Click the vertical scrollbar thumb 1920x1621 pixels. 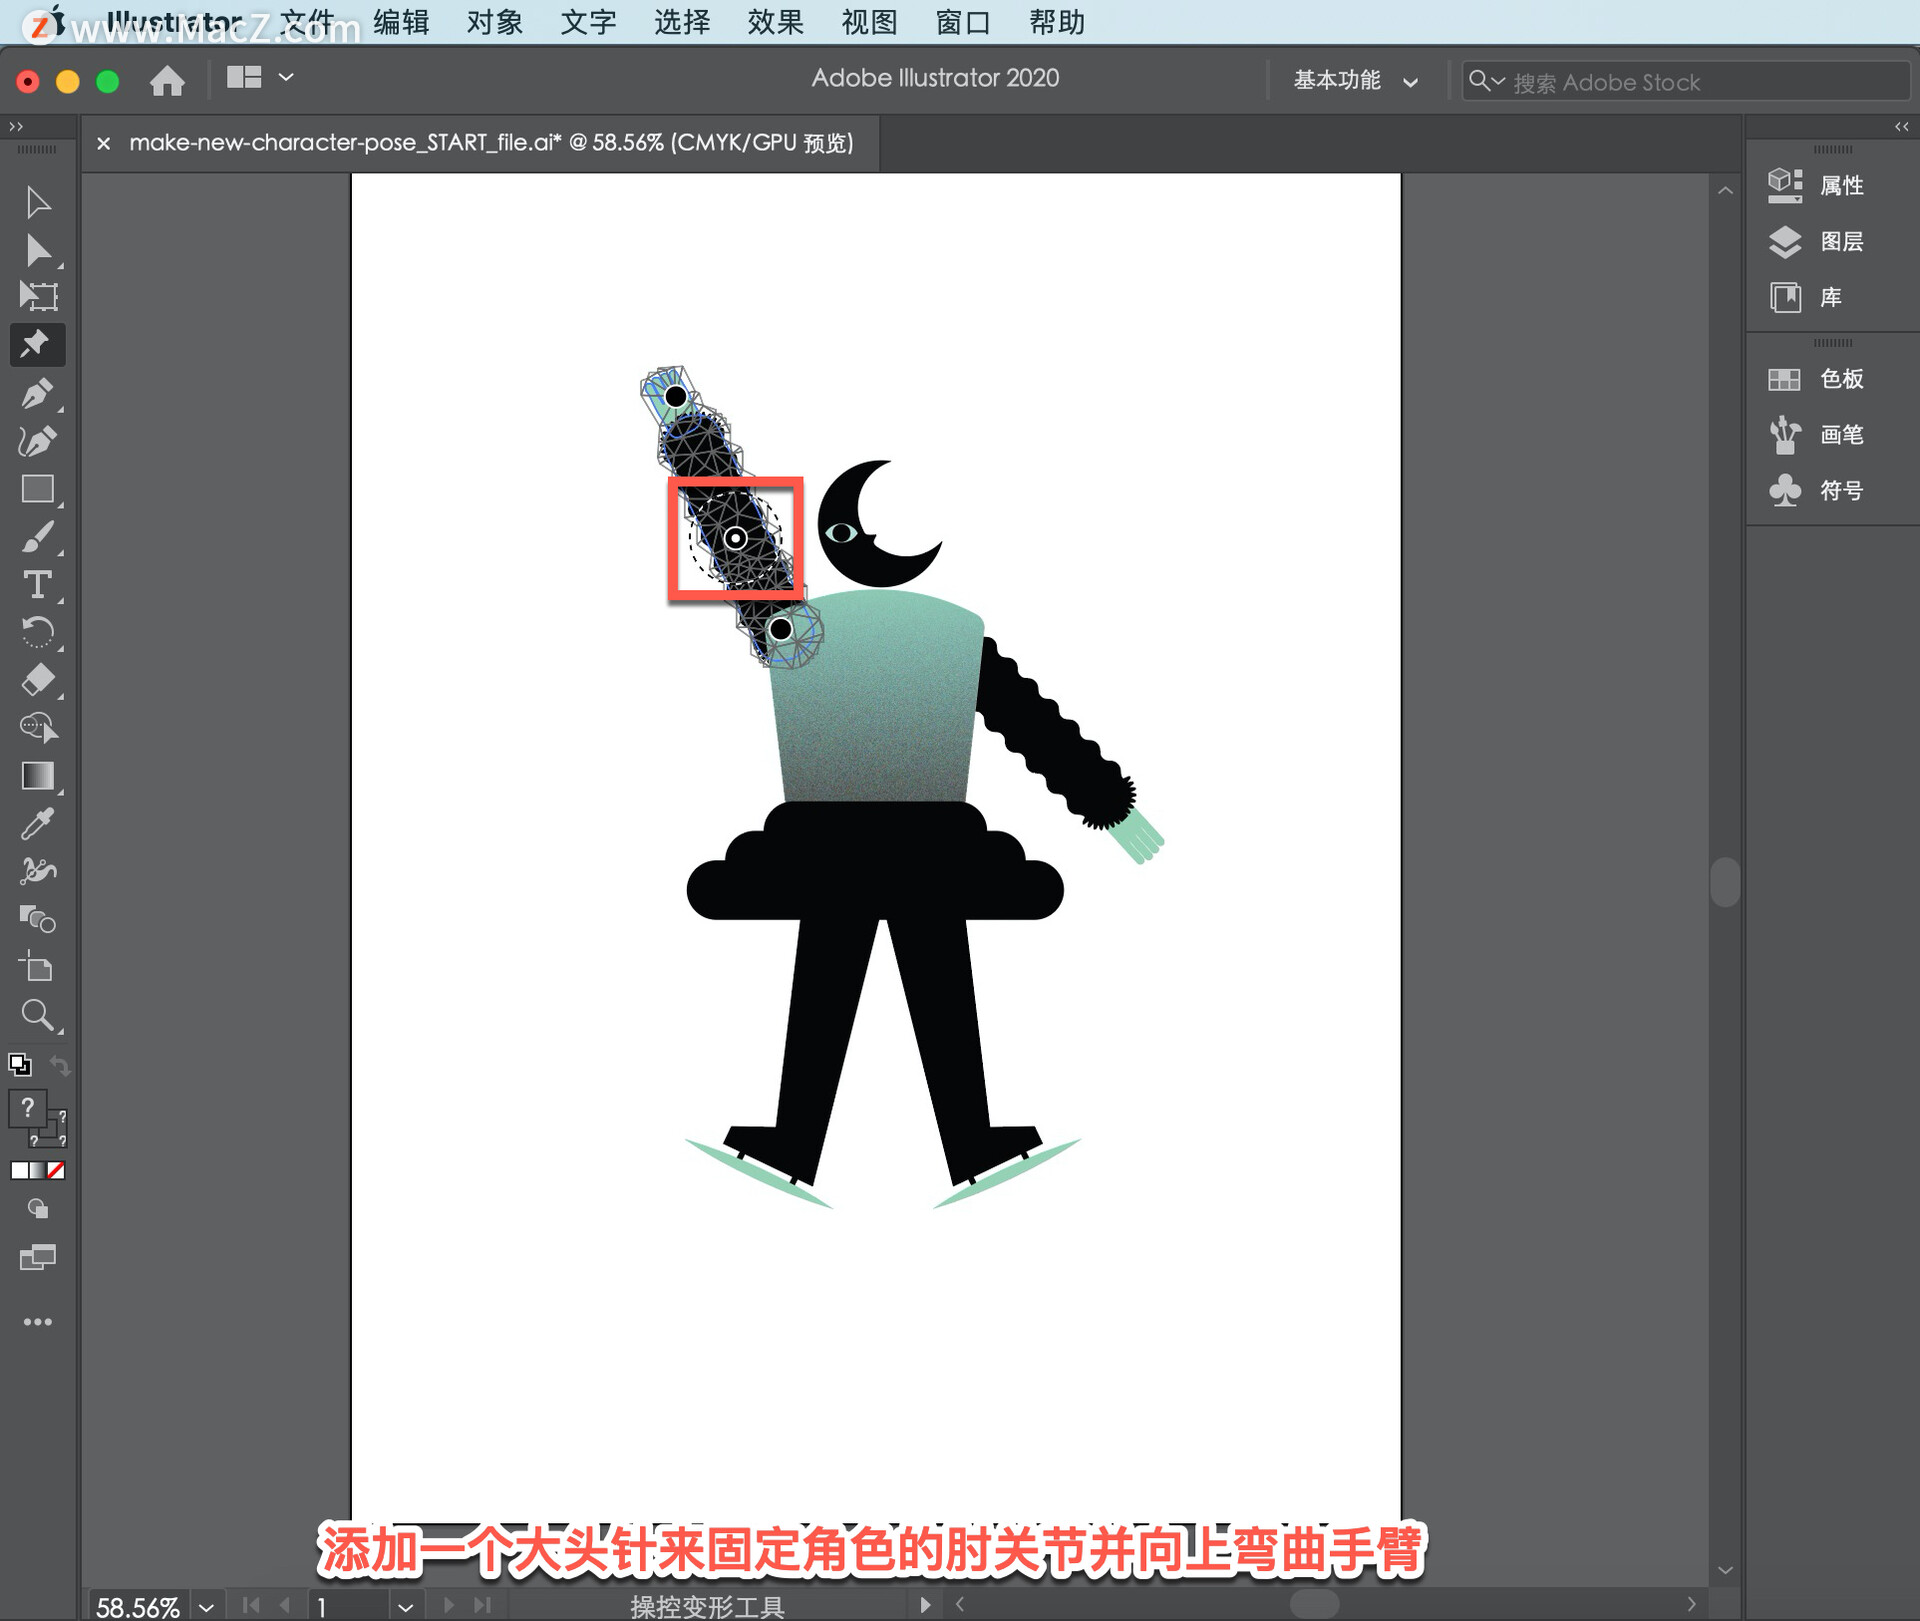(x=1725, y=882)
